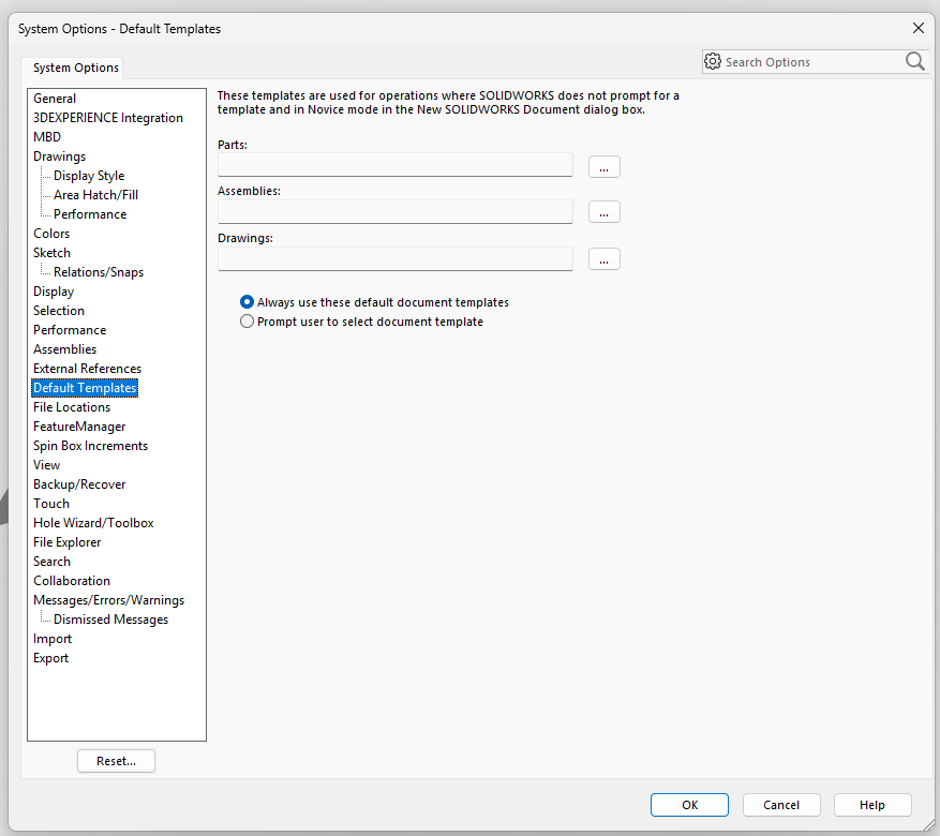Open the Colors options
Image resolution: width=940 pixels, height=836 pixels.
point(52,233)
